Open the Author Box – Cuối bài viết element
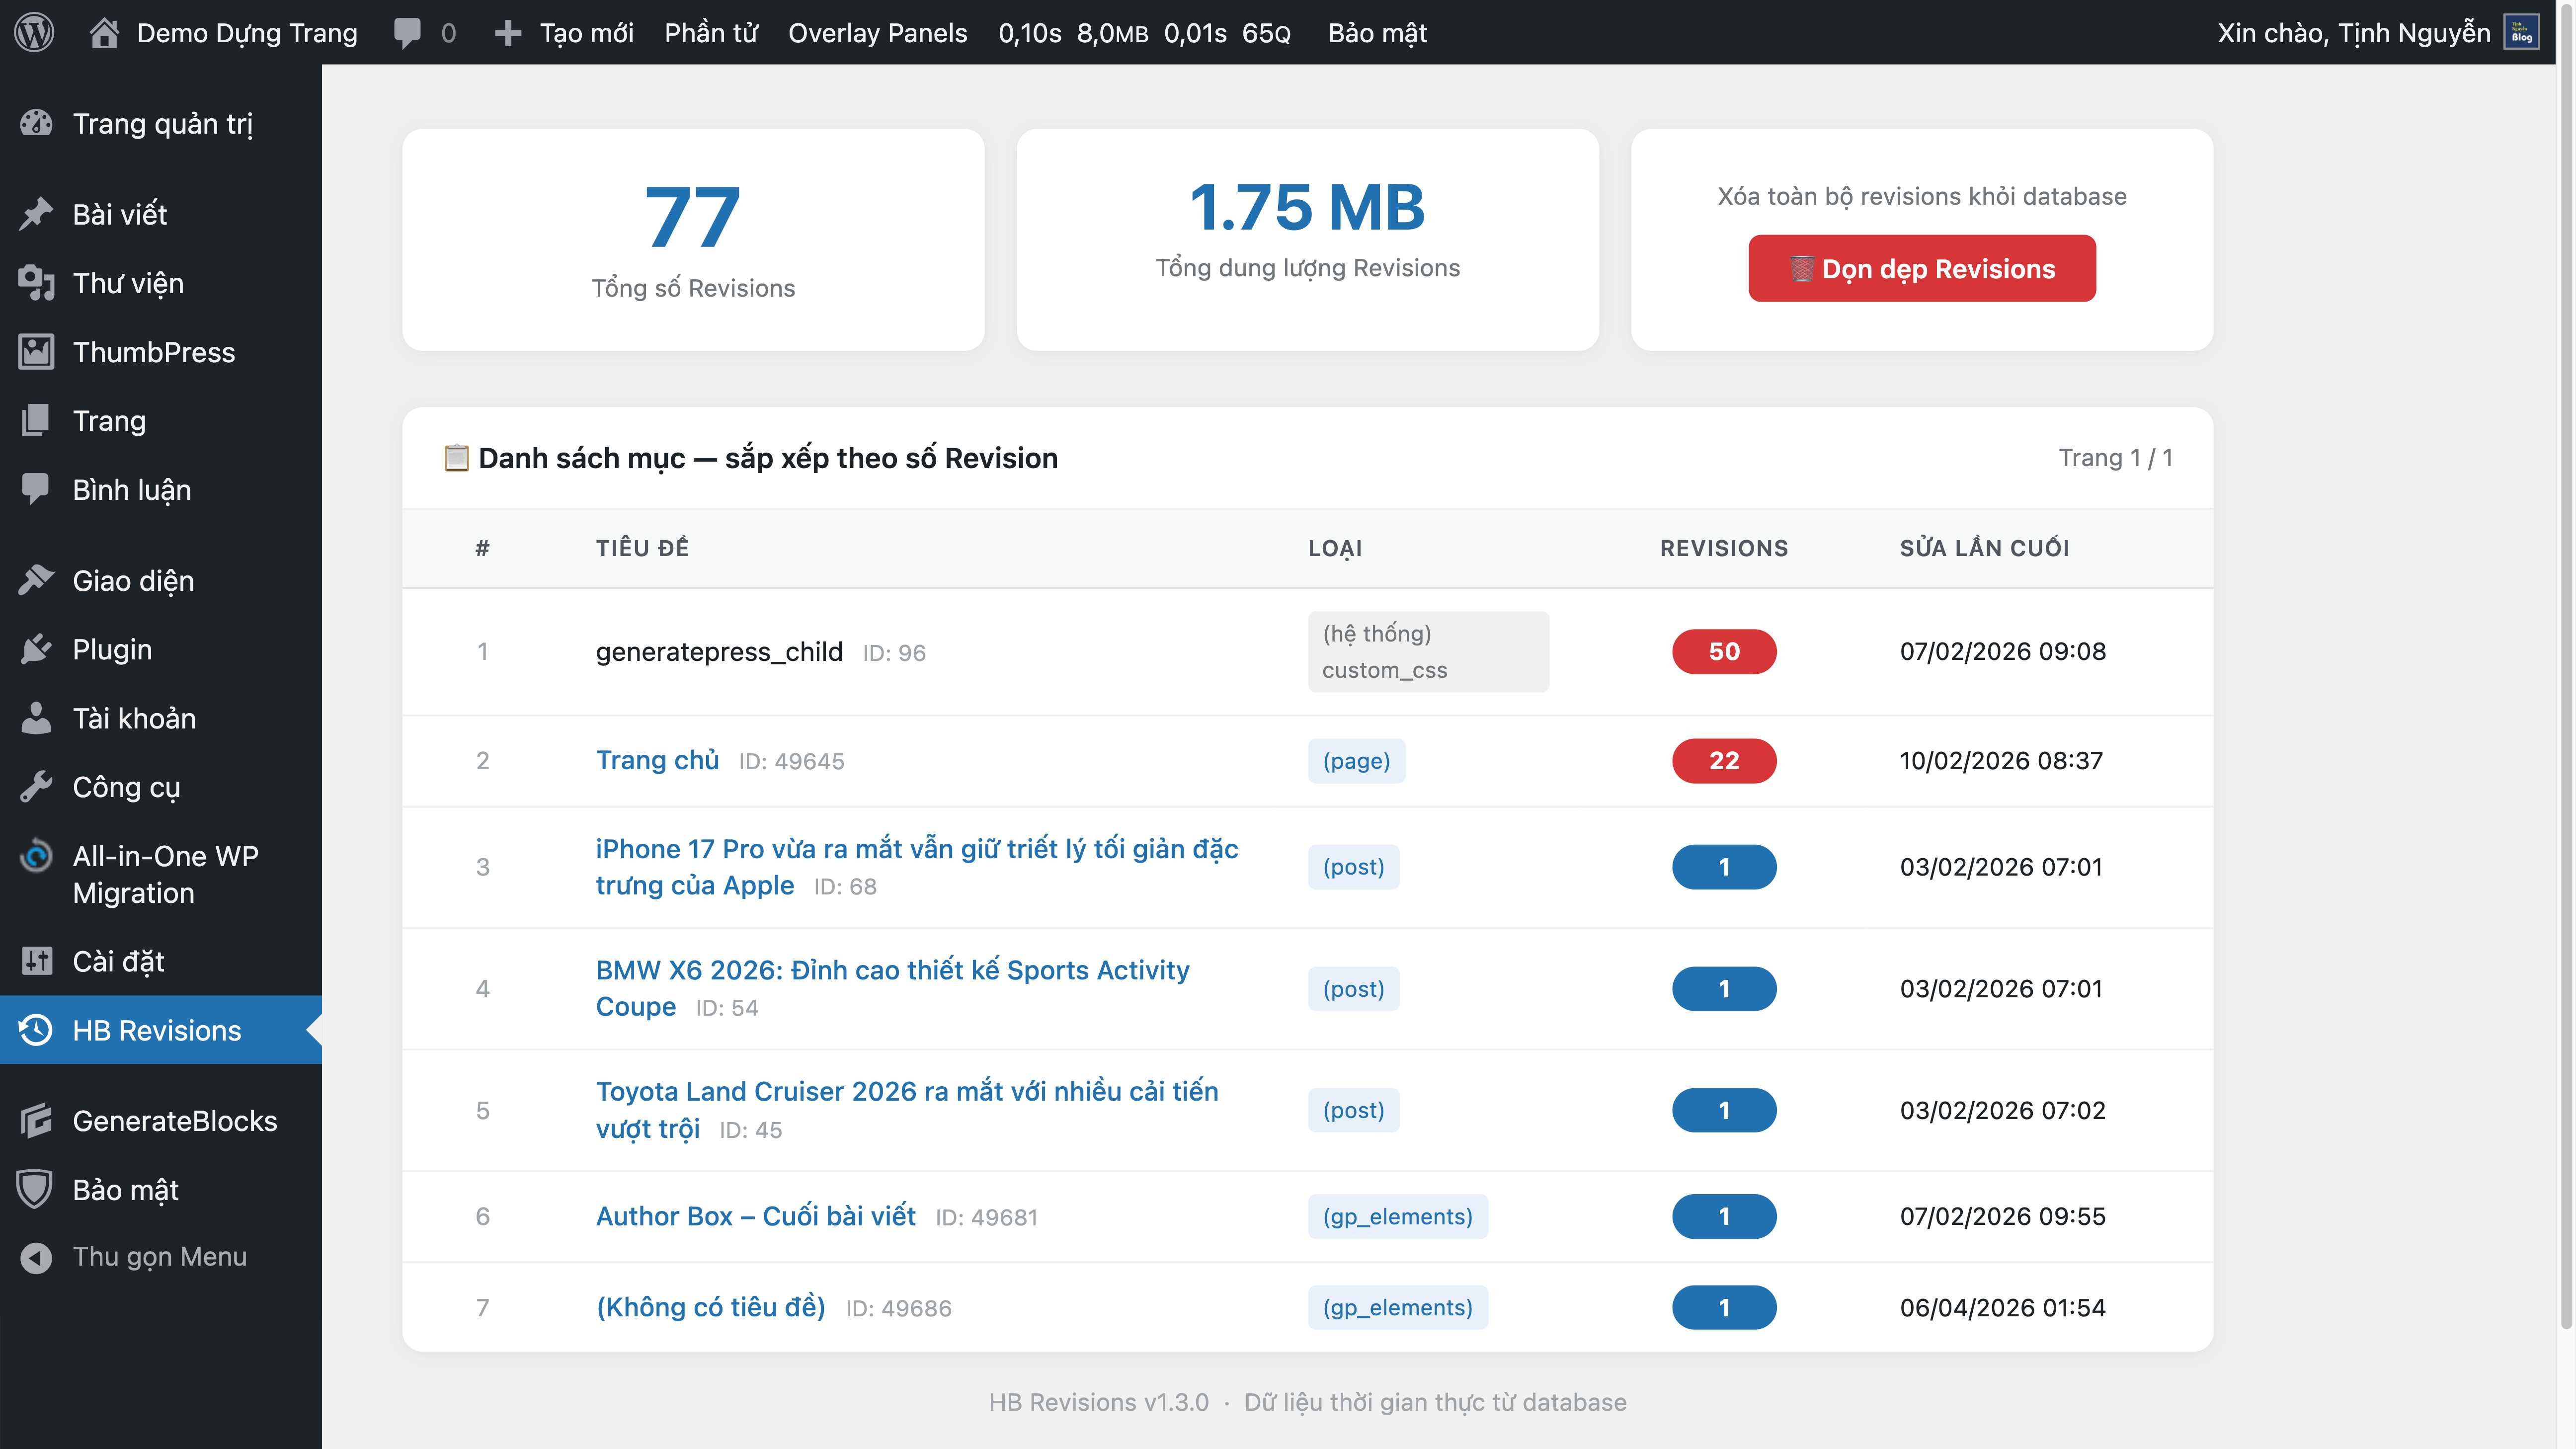The width and height of the screenshot is (2576, 1449). [755, 1216]
